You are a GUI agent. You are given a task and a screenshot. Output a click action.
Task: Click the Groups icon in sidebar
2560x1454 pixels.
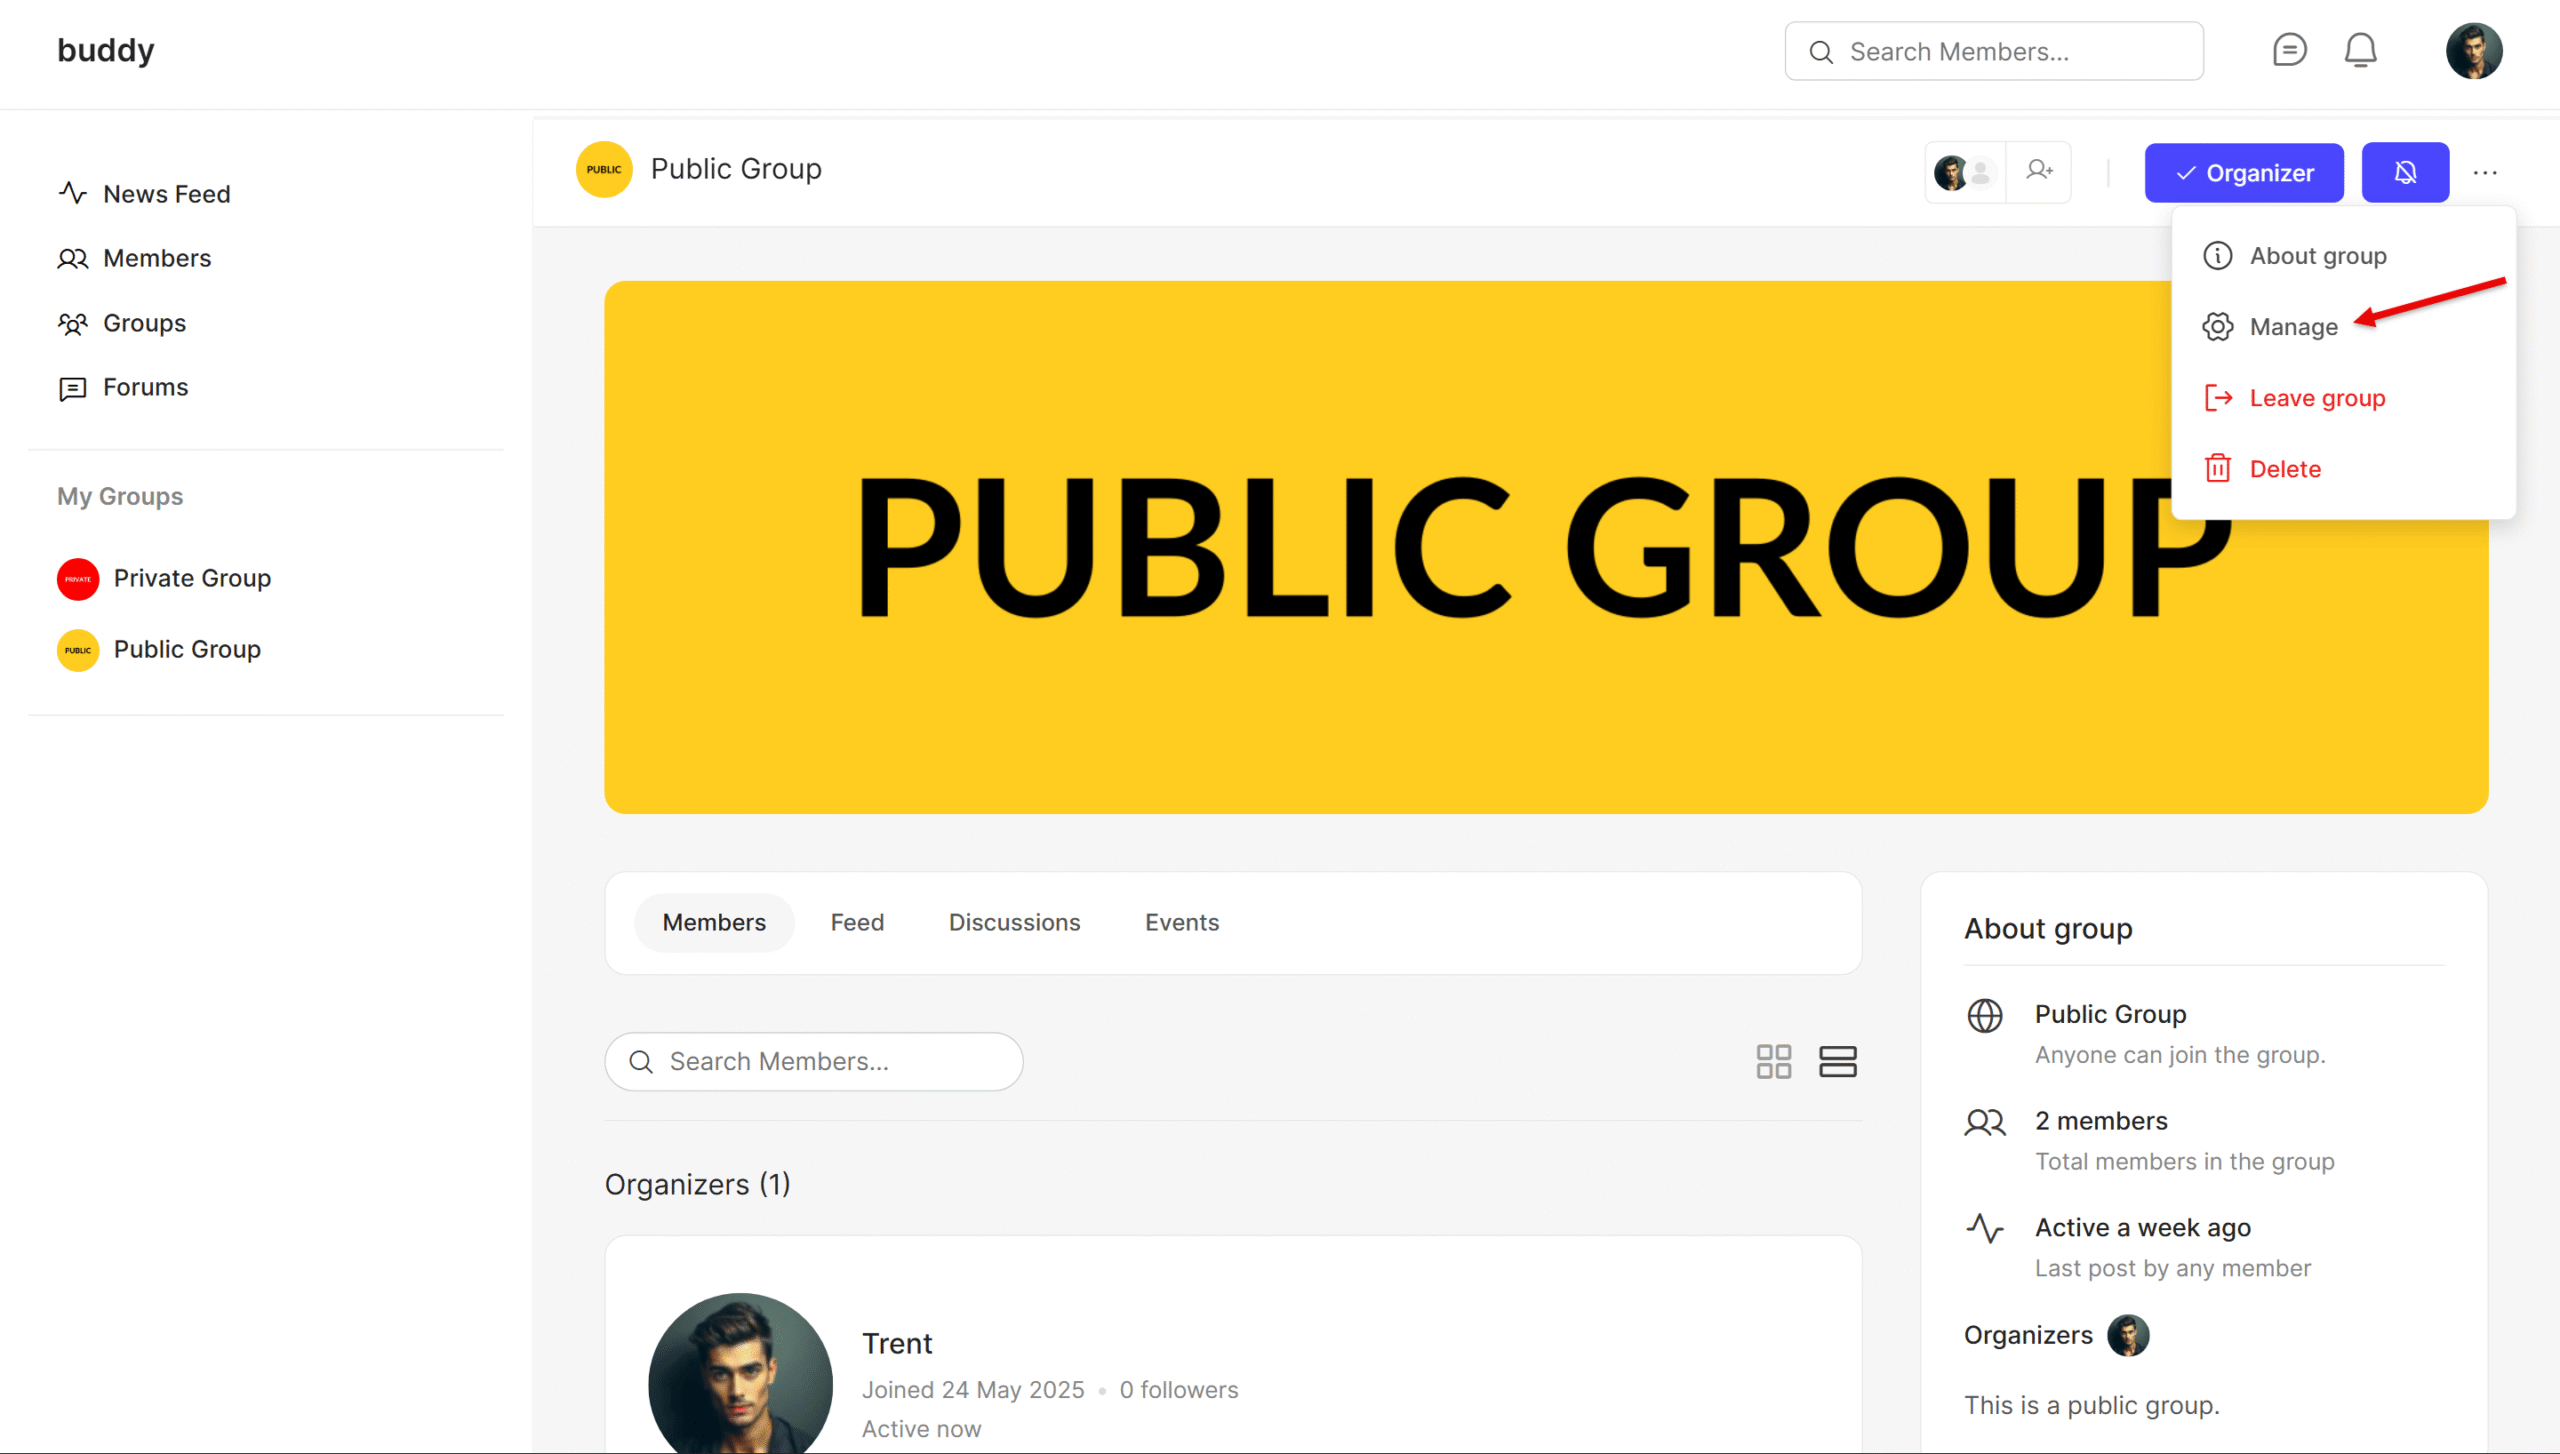pos(72,323)
